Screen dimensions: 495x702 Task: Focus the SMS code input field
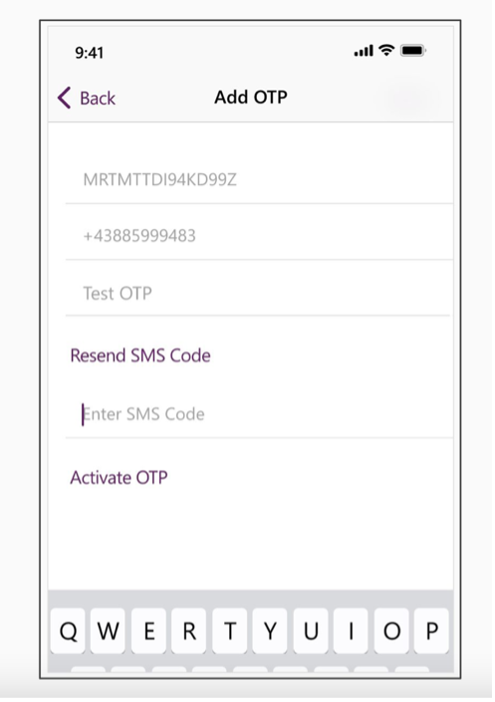point(259,414)
